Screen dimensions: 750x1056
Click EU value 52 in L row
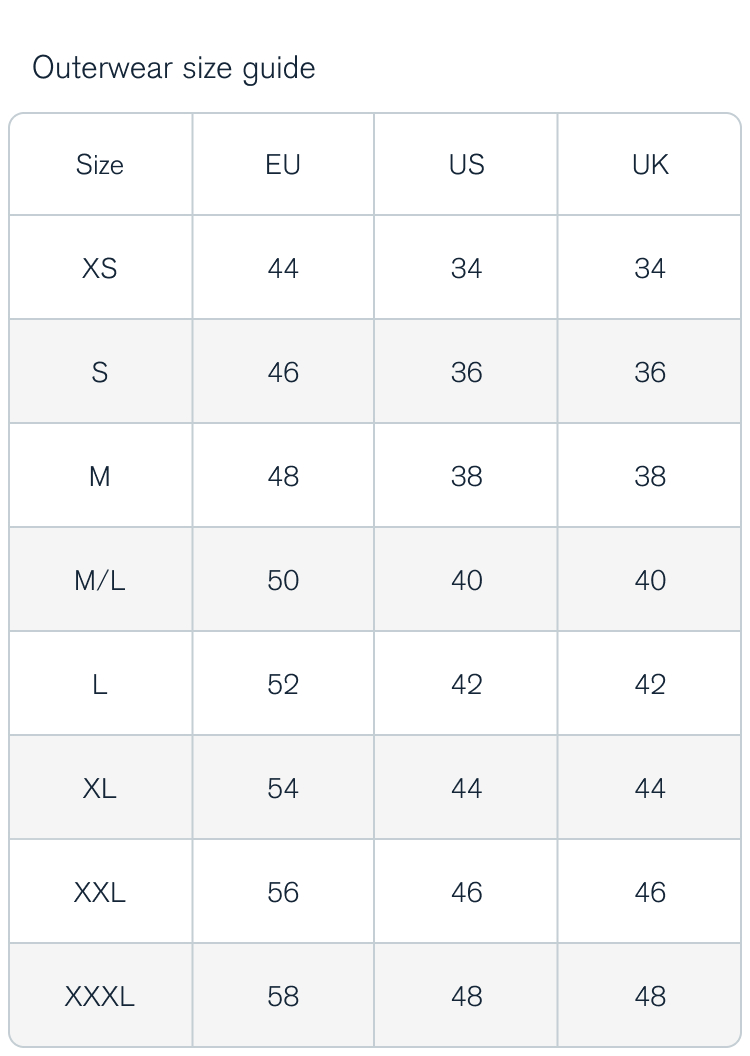click(x=283, y=685)
